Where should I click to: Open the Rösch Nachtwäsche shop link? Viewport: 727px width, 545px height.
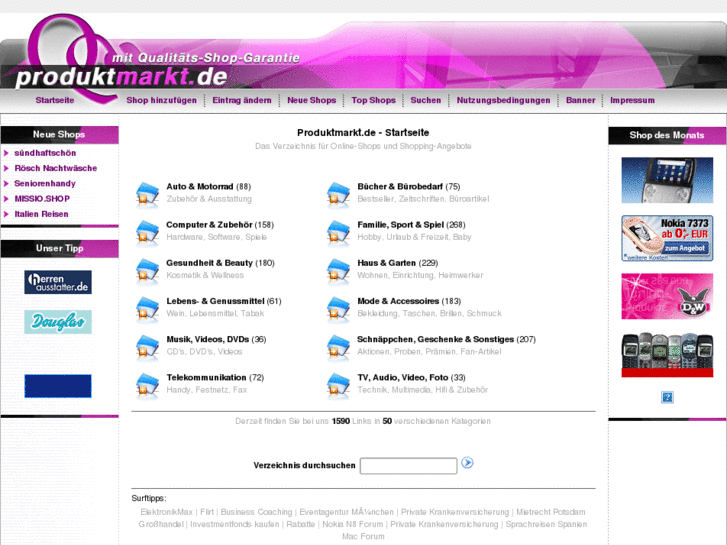[56, 168]
